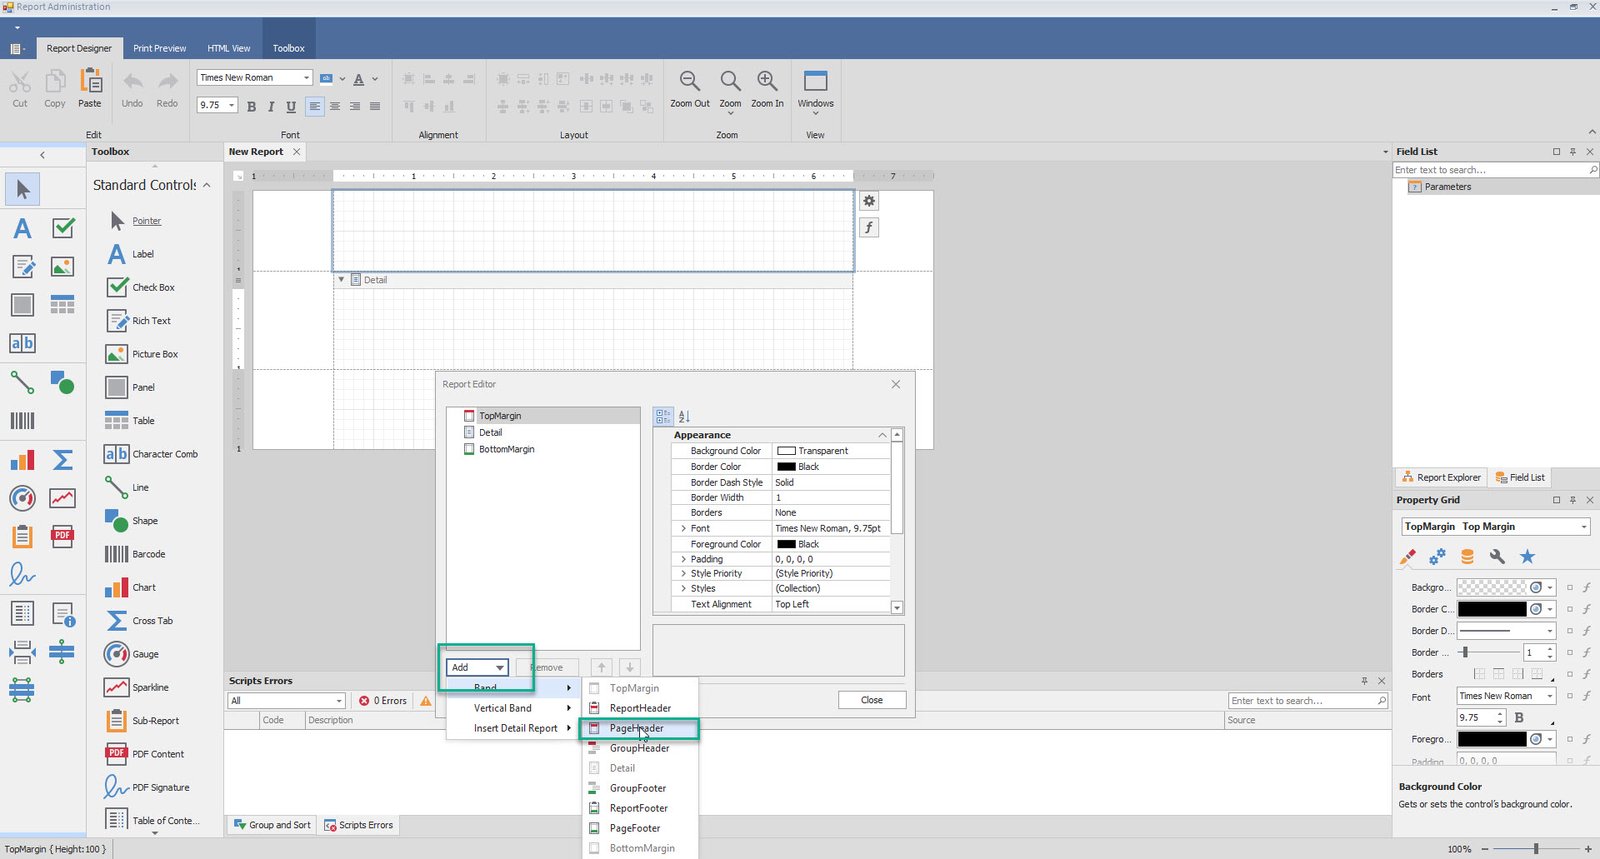Choose PageHeader from the Band submenu
This screenshot has width=1600, height=859.
point(637,728)
